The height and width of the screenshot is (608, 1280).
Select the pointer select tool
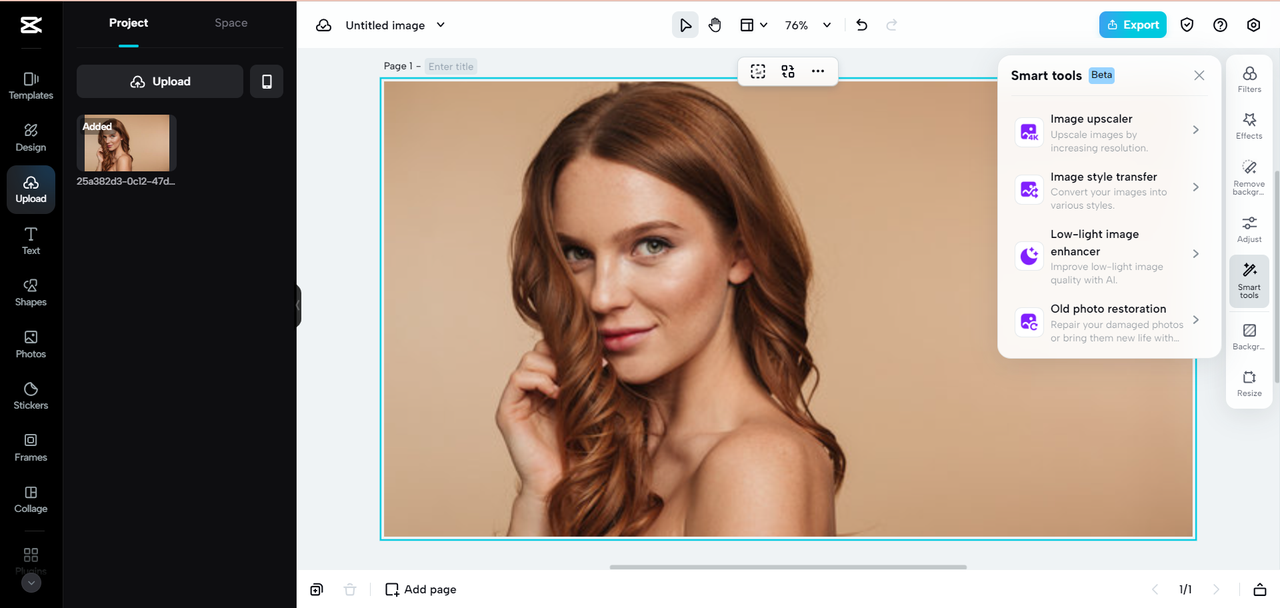tap(685, 25)
